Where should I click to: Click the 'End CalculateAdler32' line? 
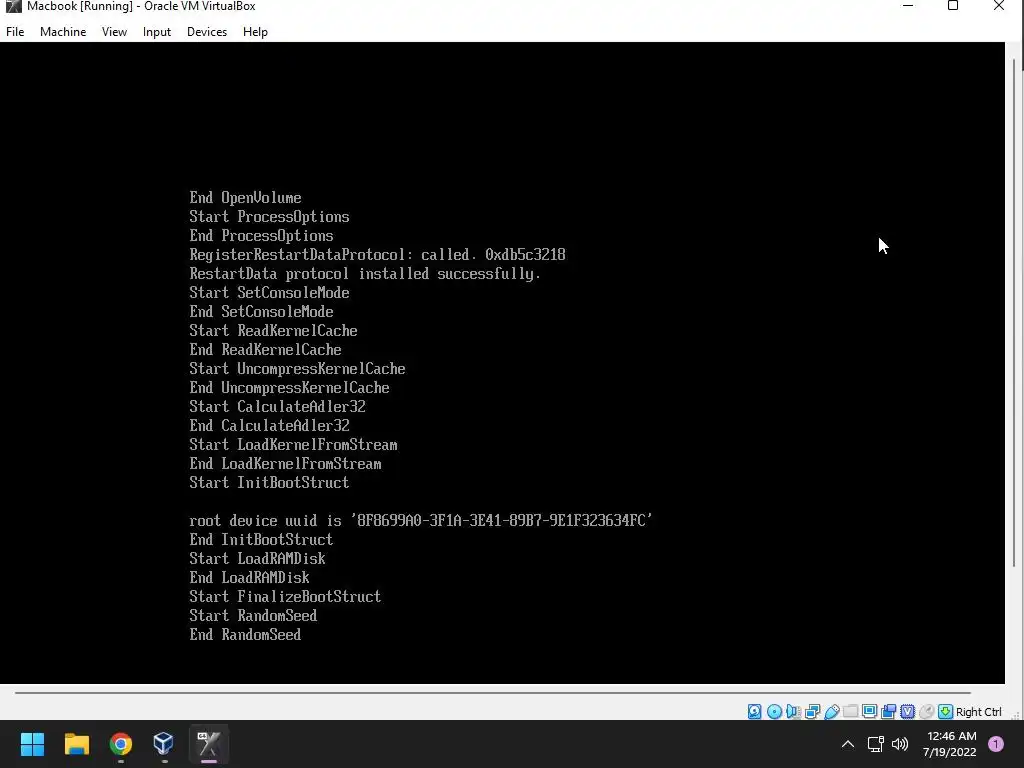269,426
